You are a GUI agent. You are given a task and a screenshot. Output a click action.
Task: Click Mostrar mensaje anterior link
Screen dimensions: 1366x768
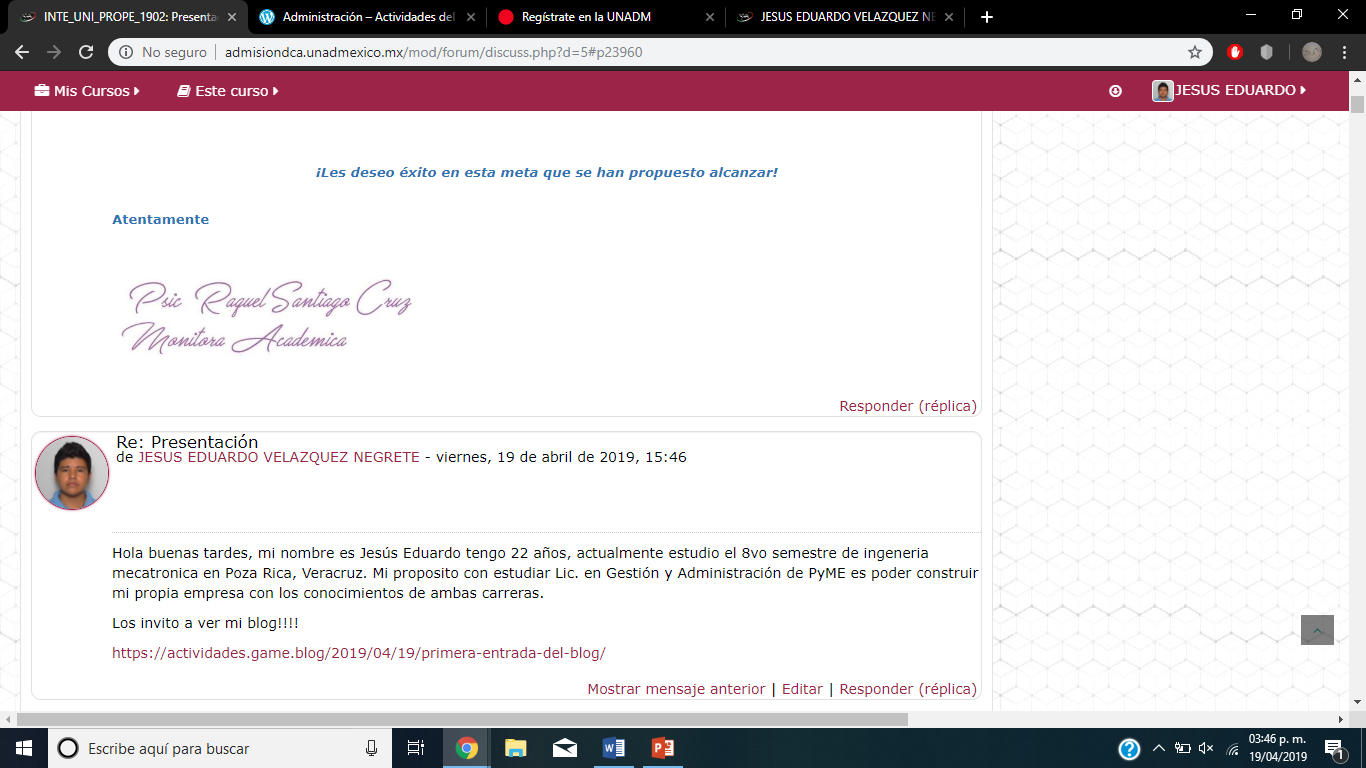tap(676, 689)
